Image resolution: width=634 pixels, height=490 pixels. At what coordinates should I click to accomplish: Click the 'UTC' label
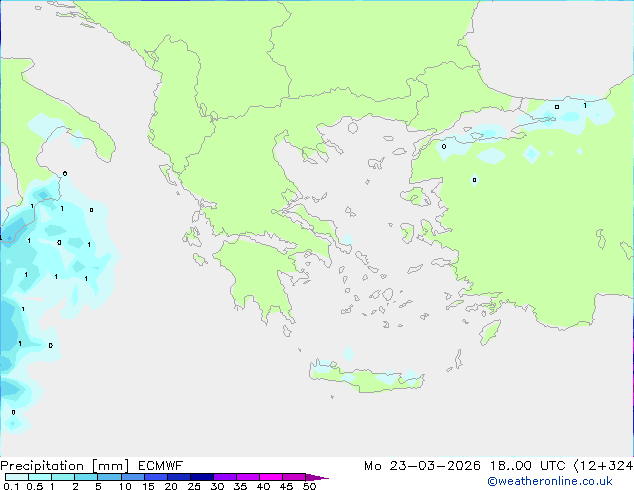[x=553, y=466]
